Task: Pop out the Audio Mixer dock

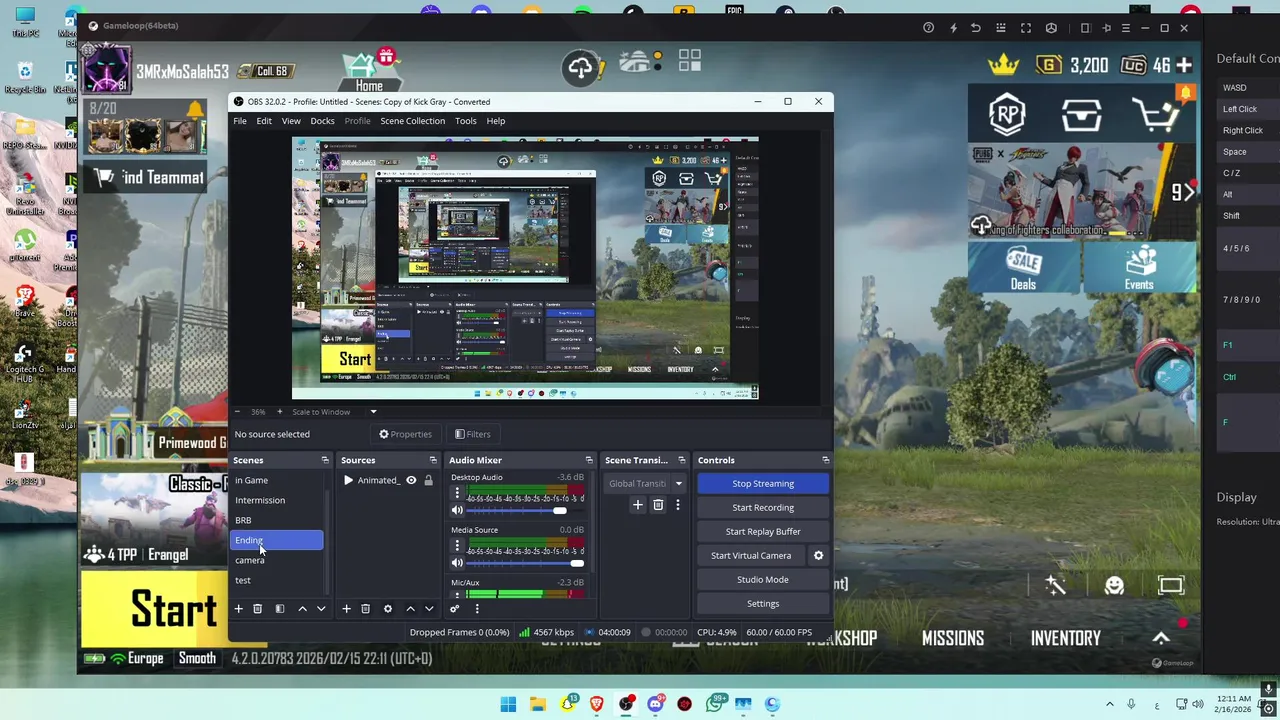Action: point(589,460)
